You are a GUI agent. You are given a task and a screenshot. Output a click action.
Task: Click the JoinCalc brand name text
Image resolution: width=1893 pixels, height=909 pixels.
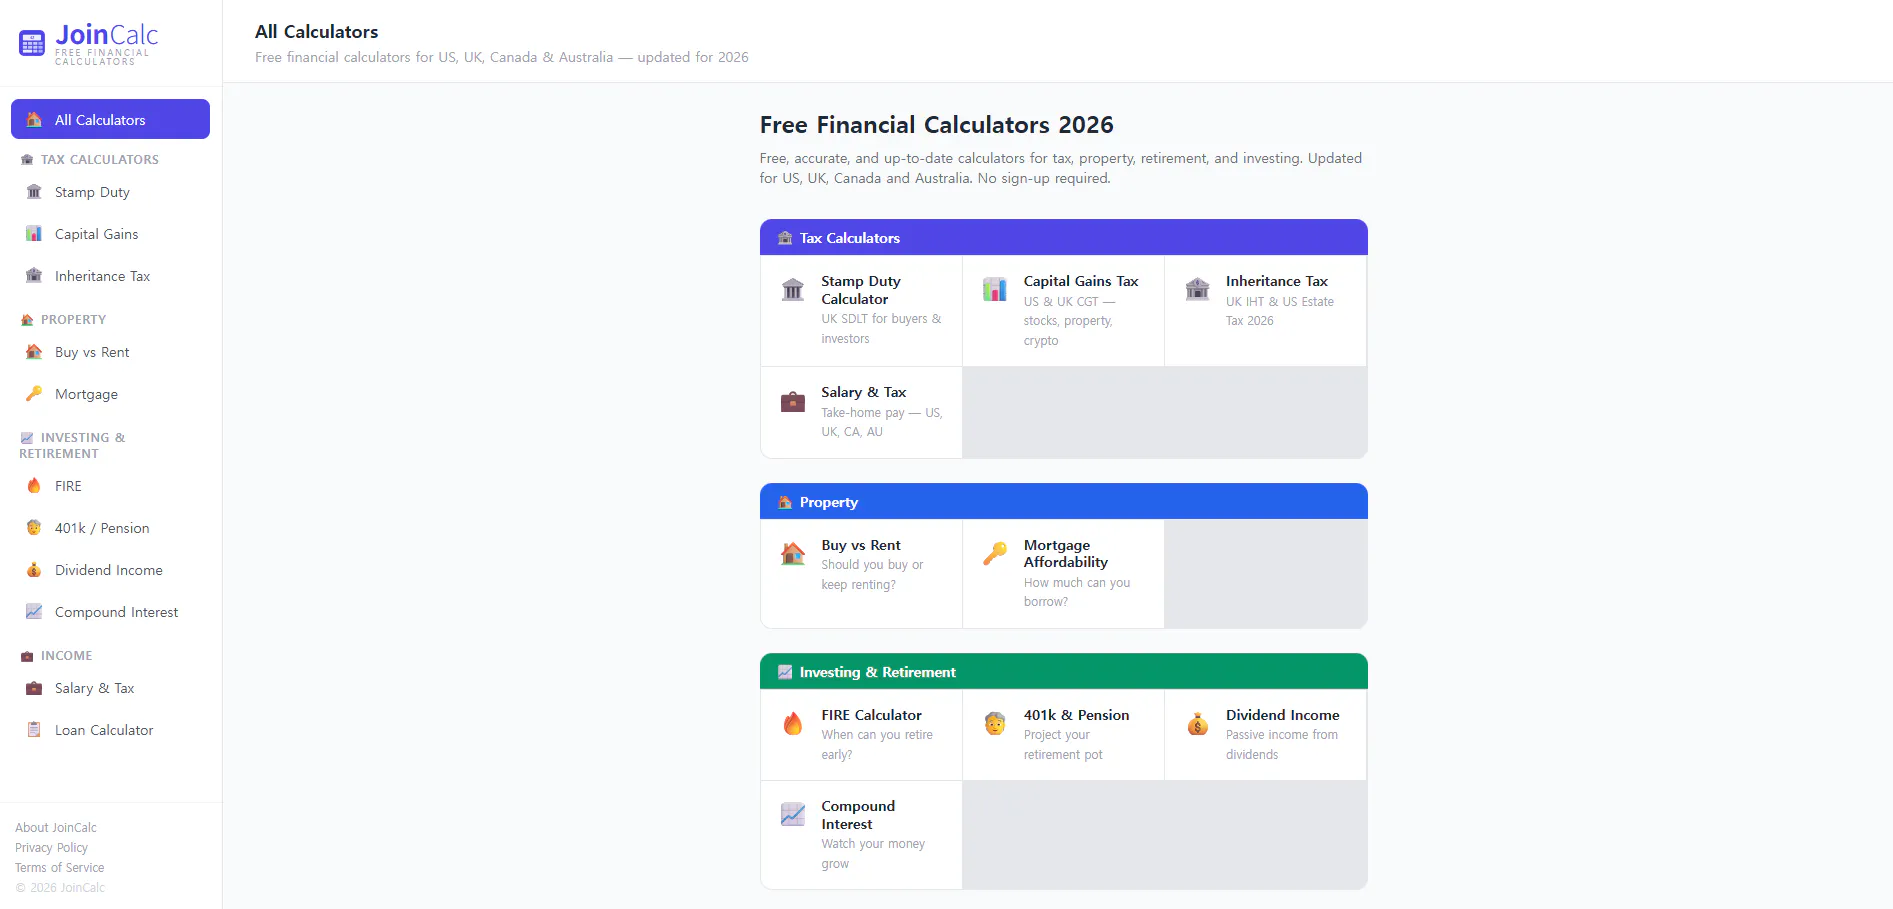coord(106,35)
